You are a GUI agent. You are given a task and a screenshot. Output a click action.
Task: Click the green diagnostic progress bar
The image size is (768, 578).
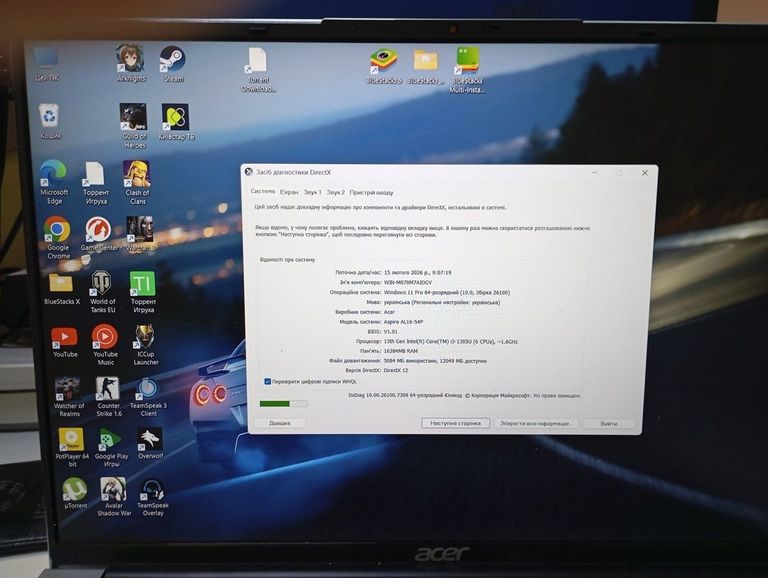click(x=283, y=404)
